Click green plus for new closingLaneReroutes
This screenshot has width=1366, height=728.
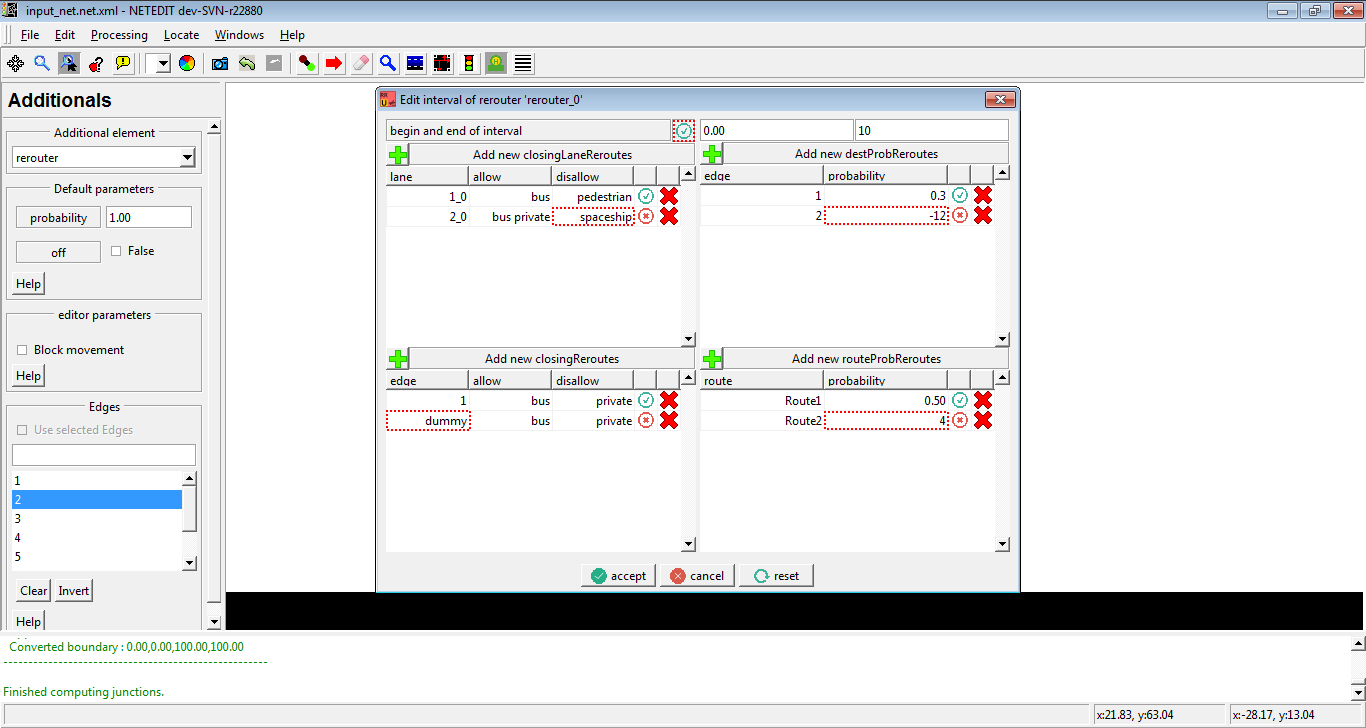[x=398, y=155]
